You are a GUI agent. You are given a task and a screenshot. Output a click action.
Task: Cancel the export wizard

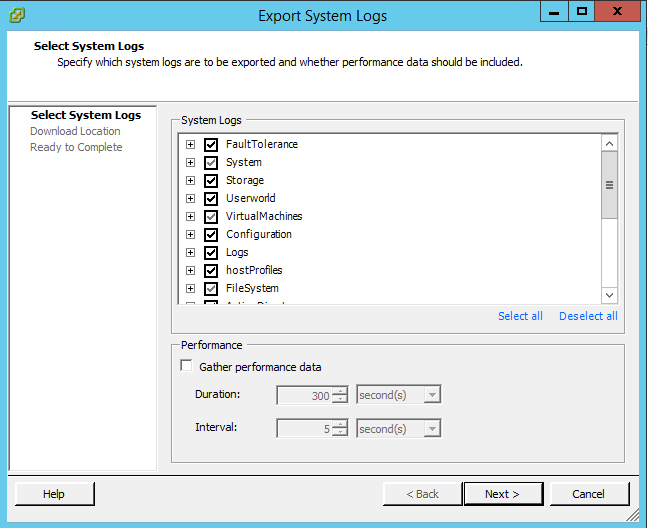(589, 494)
